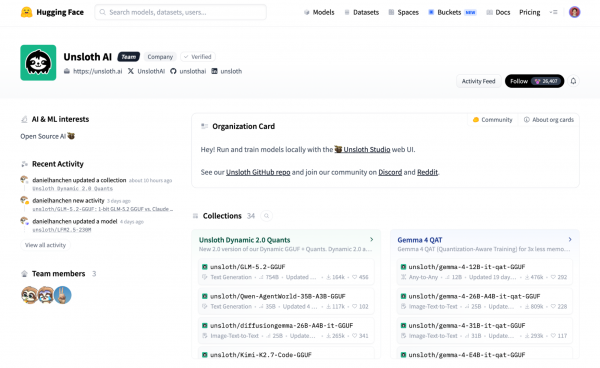Open About org cards info
Image resolution: width=600 pixels, height=368 pixels.
tap(549, 120)
